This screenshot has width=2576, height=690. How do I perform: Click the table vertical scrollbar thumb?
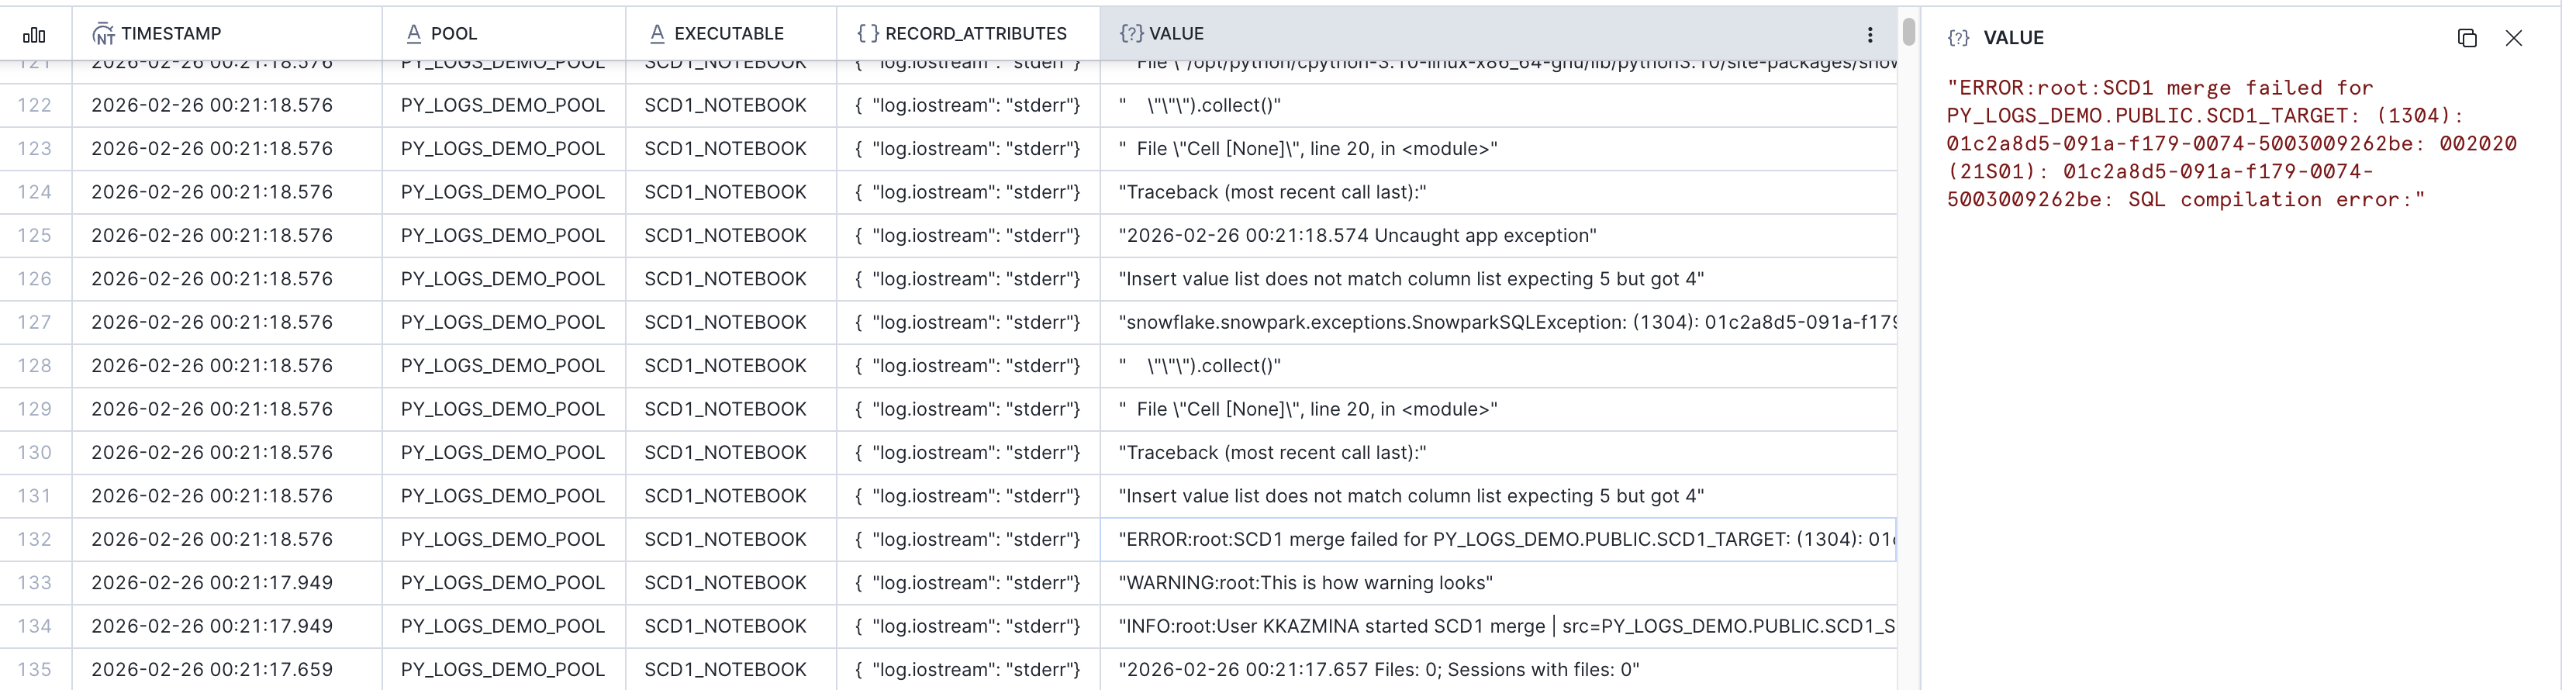pos(1908,32)
